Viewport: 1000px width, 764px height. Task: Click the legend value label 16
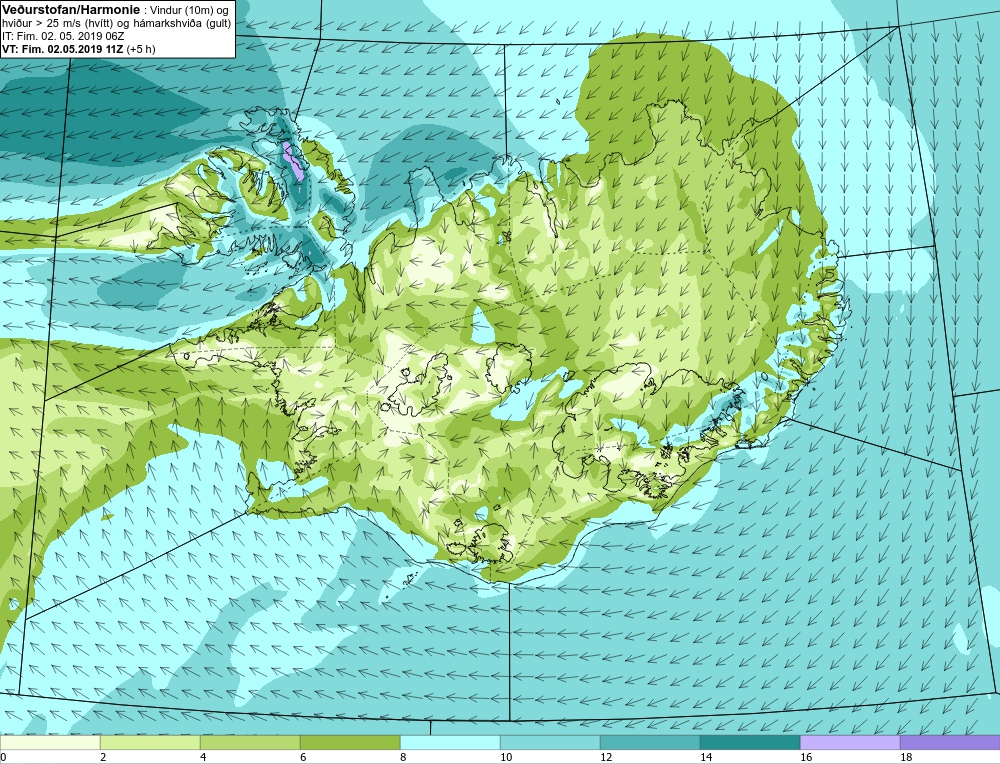tap(807, 757)
